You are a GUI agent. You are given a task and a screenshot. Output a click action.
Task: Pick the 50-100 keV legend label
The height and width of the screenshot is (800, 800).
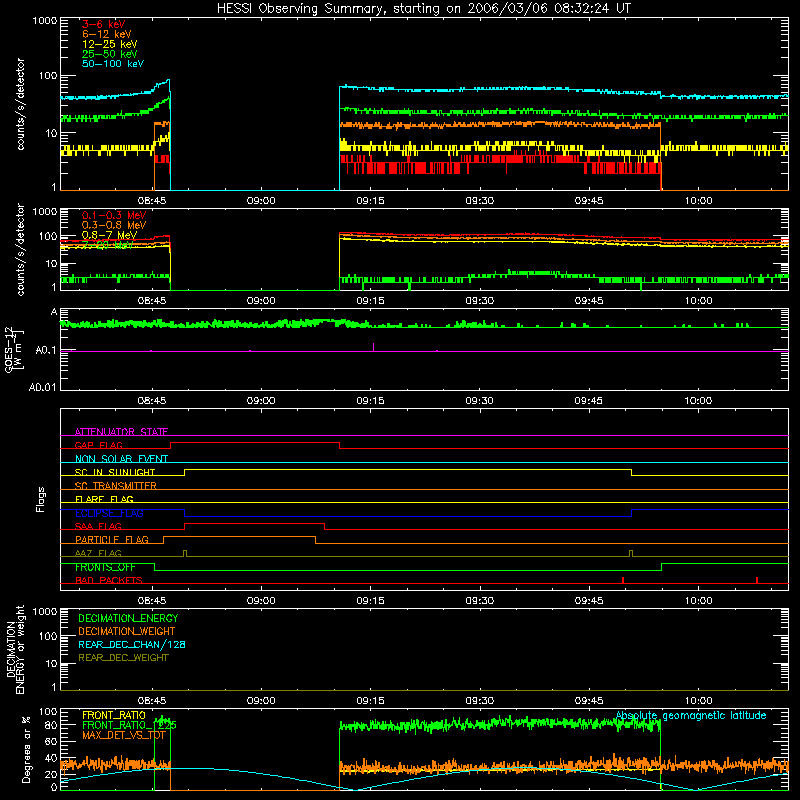113,64
